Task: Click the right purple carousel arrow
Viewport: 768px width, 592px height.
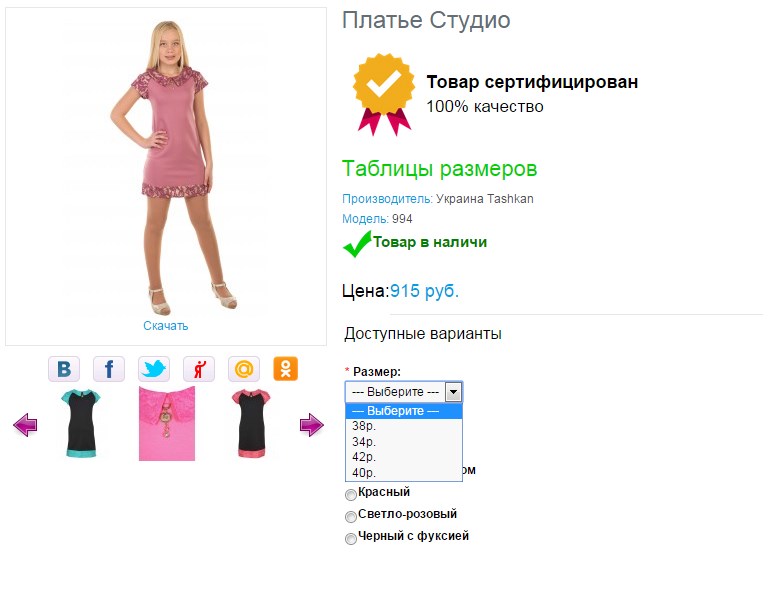Action: pos(312,425)
